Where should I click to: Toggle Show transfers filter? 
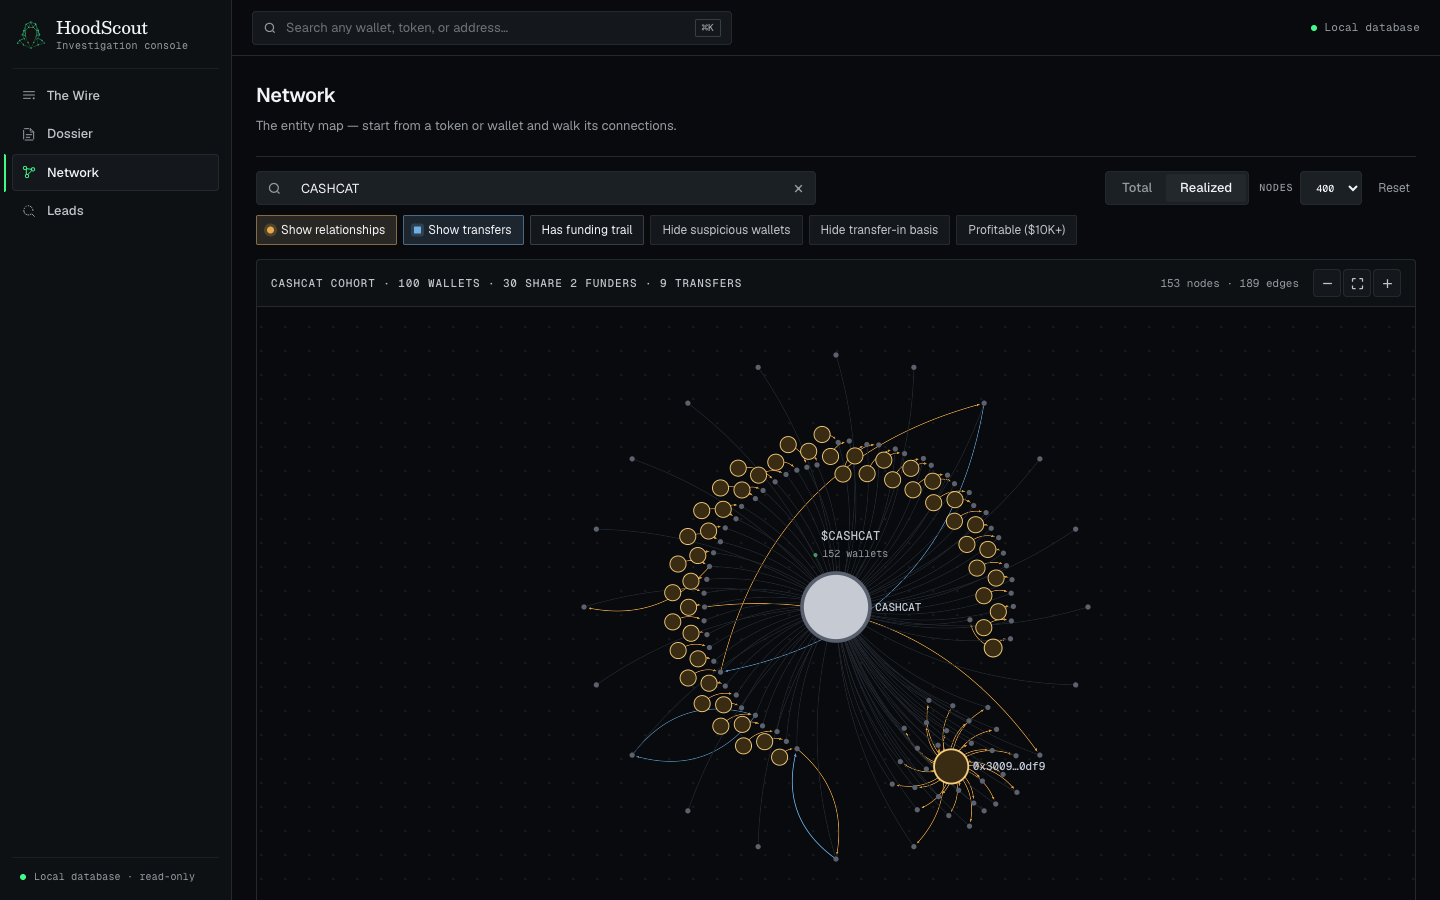tap(463, 230)
